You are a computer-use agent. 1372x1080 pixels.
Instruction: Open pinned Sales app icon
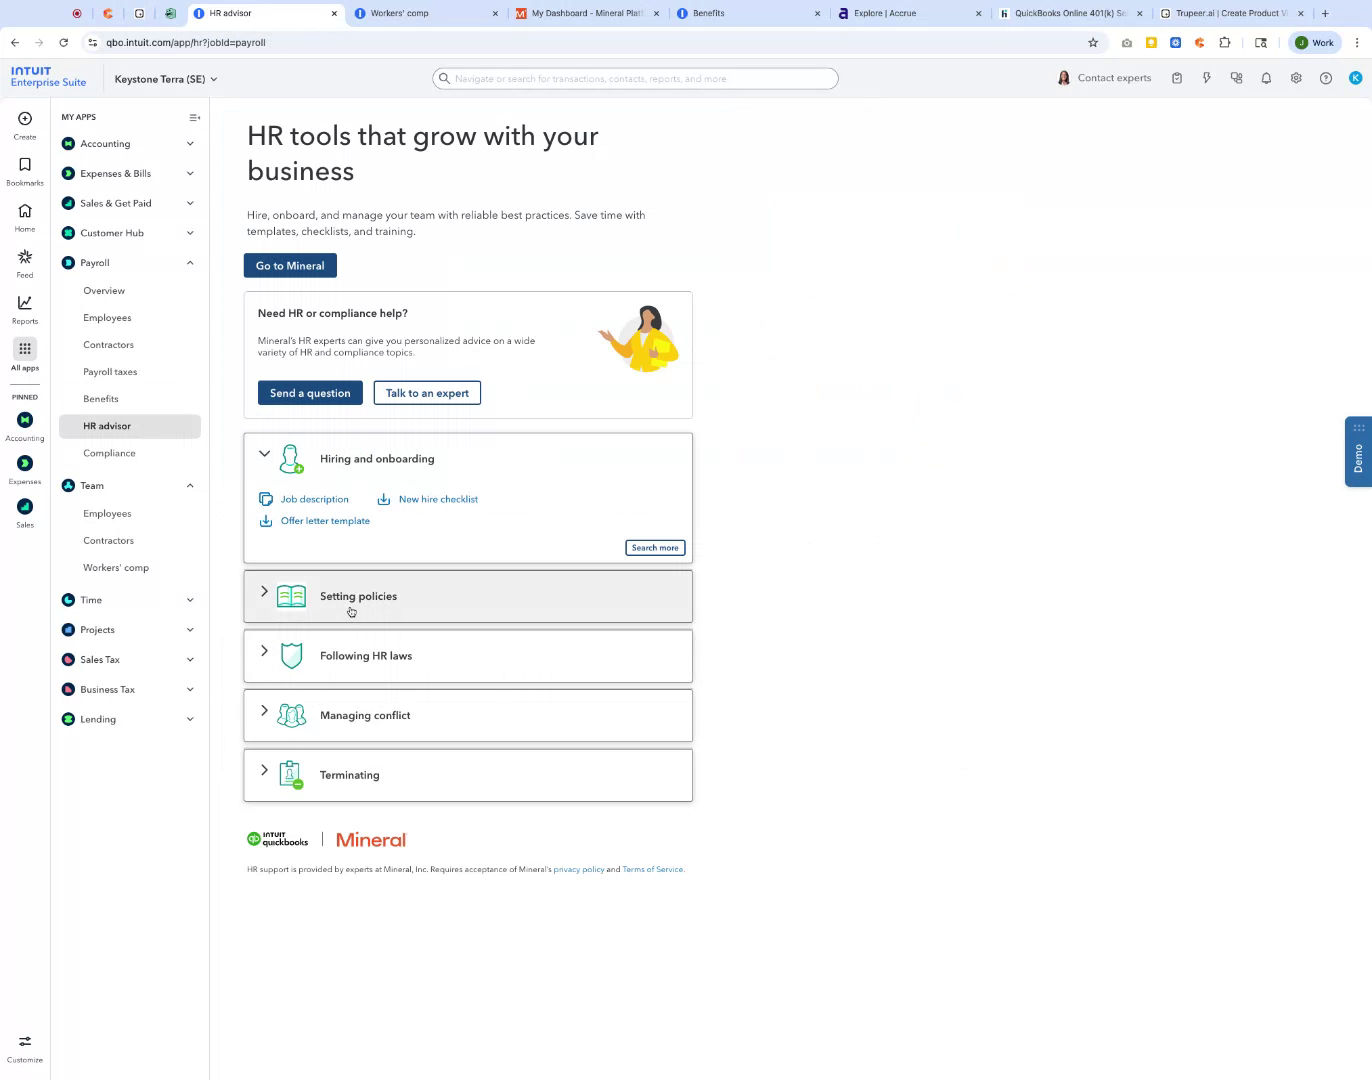click(25, 506)
